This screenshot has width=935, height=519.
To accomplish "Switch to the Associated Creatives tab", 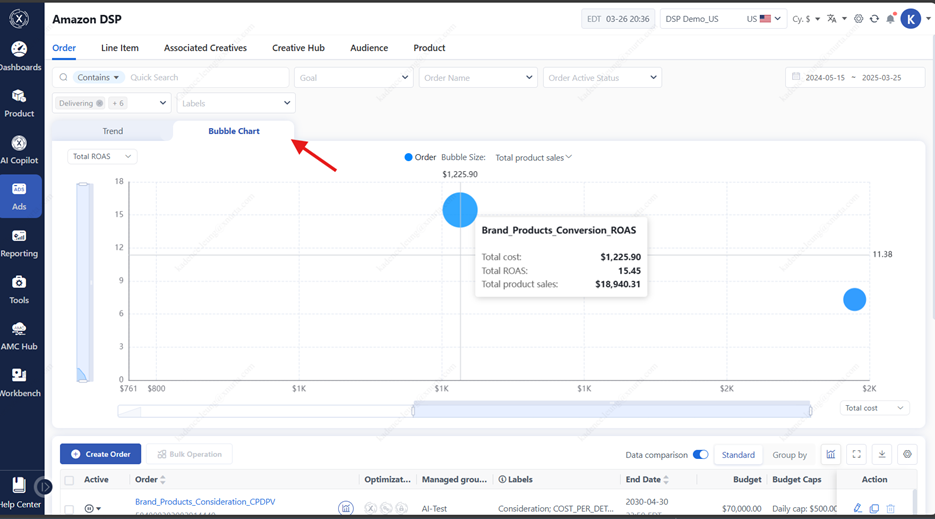I will (205, 48).
